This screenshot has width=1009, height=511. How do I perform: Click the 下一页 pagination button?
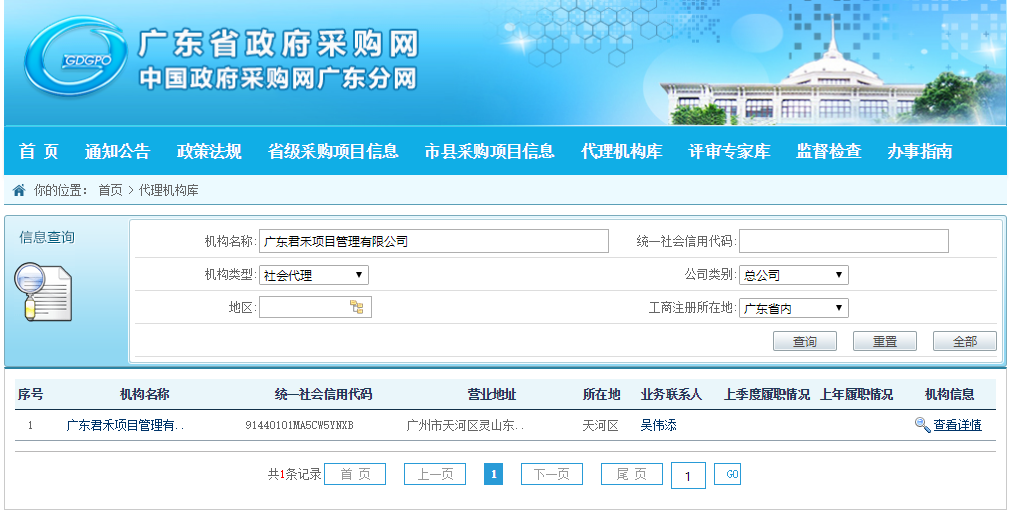pyautogui.click(x=552, y=474)
